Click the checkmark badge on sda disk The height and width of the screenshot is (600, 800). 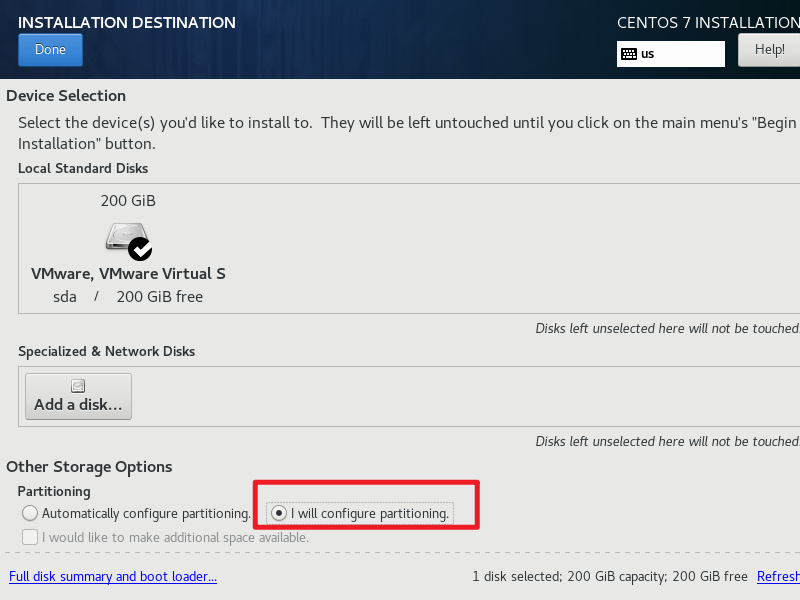pyautogui.click(x=140, y=249)
